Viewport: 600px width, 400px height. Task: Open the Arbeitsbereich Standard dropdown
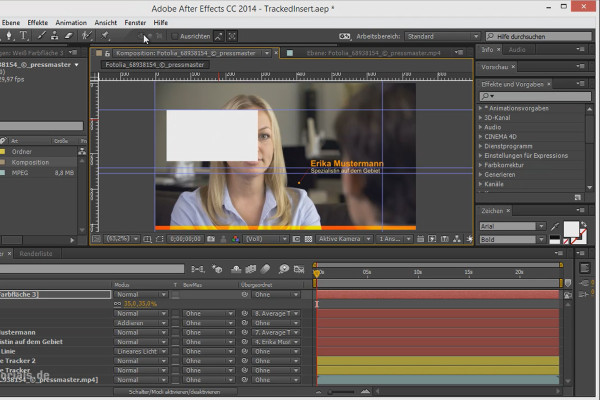(442, 36)
